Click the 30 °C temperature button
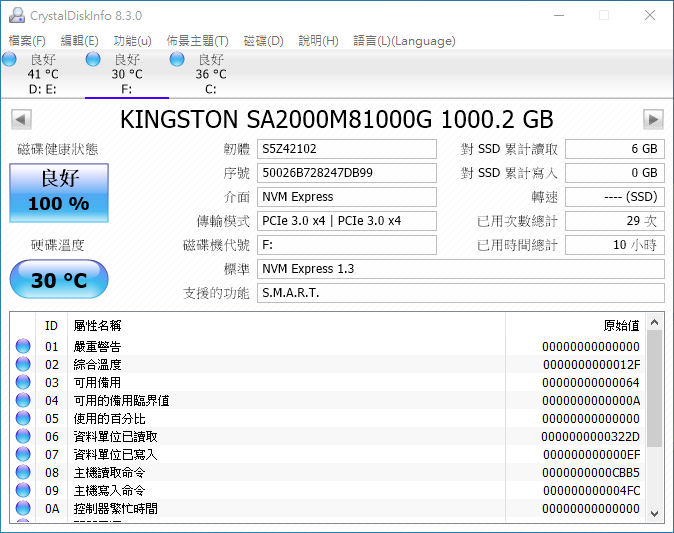674x533 pixels. (x=59, y=279)
